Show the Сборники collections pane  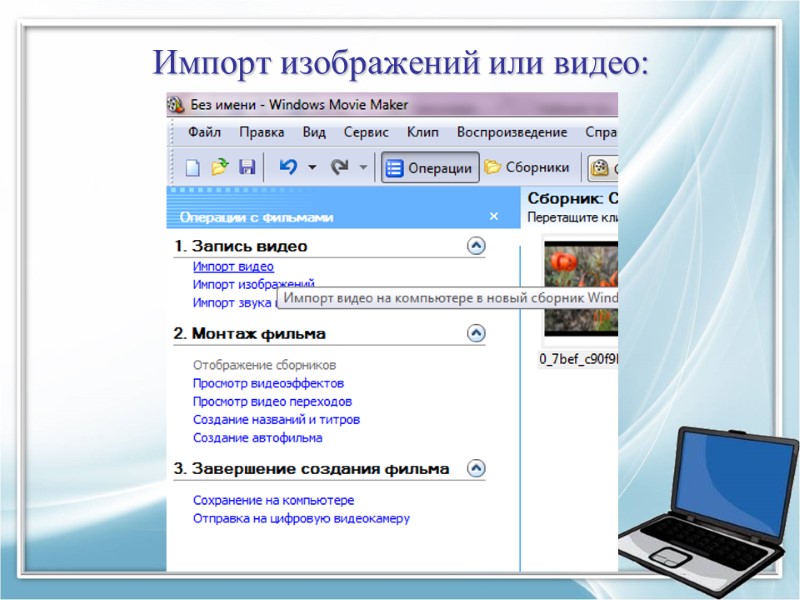tap(527, 167)
